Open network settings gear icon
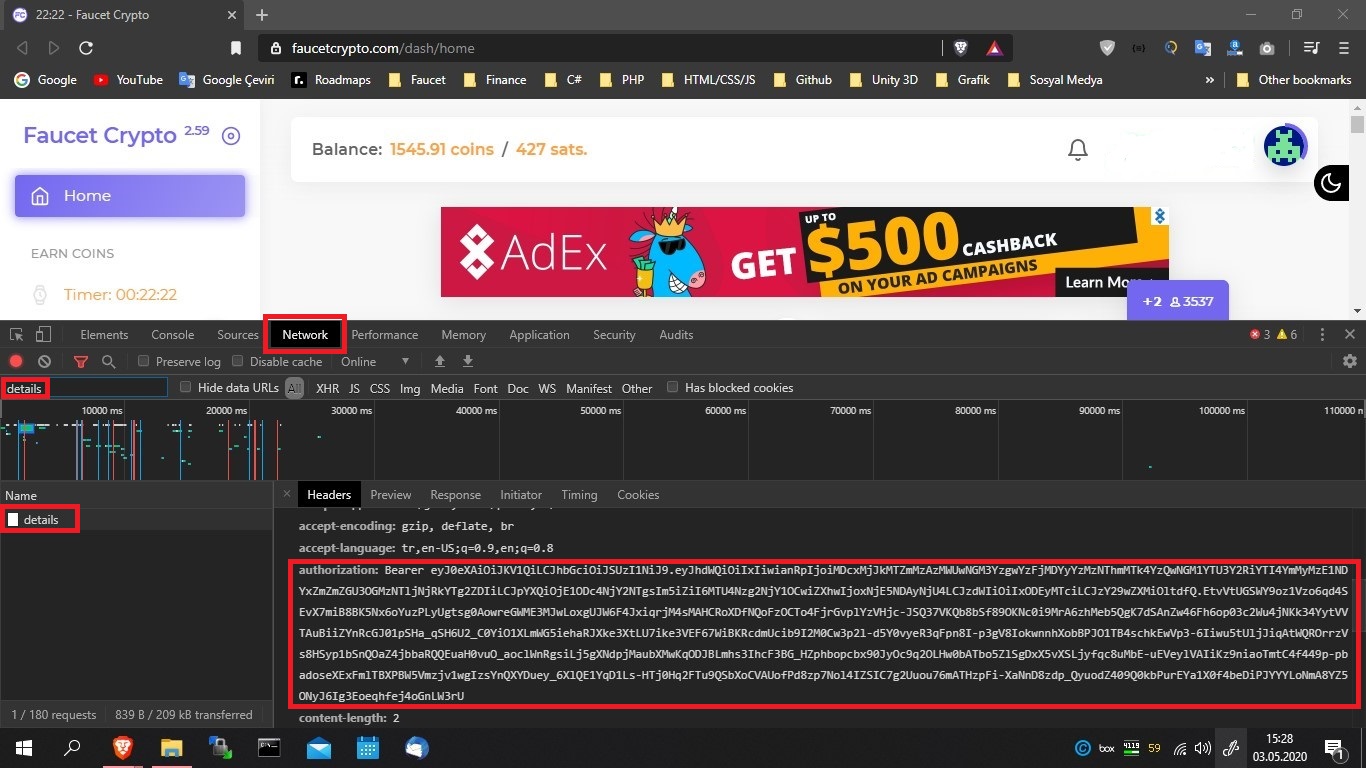 pyautogui.click(x=1350, y=361)
